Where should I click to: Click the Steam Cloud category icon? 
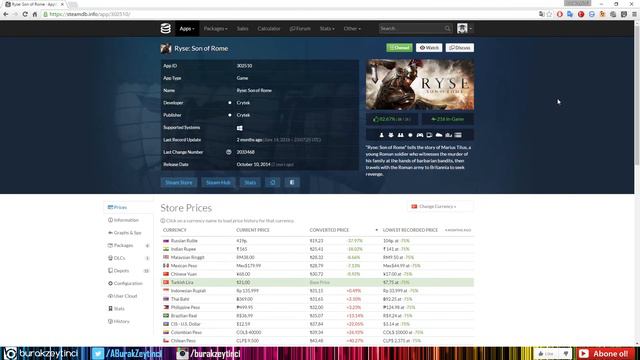tap(439, 135)
